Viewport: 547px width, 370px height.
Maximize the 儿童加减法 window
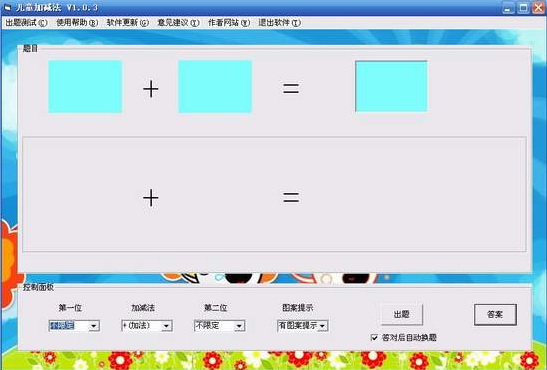523,8
